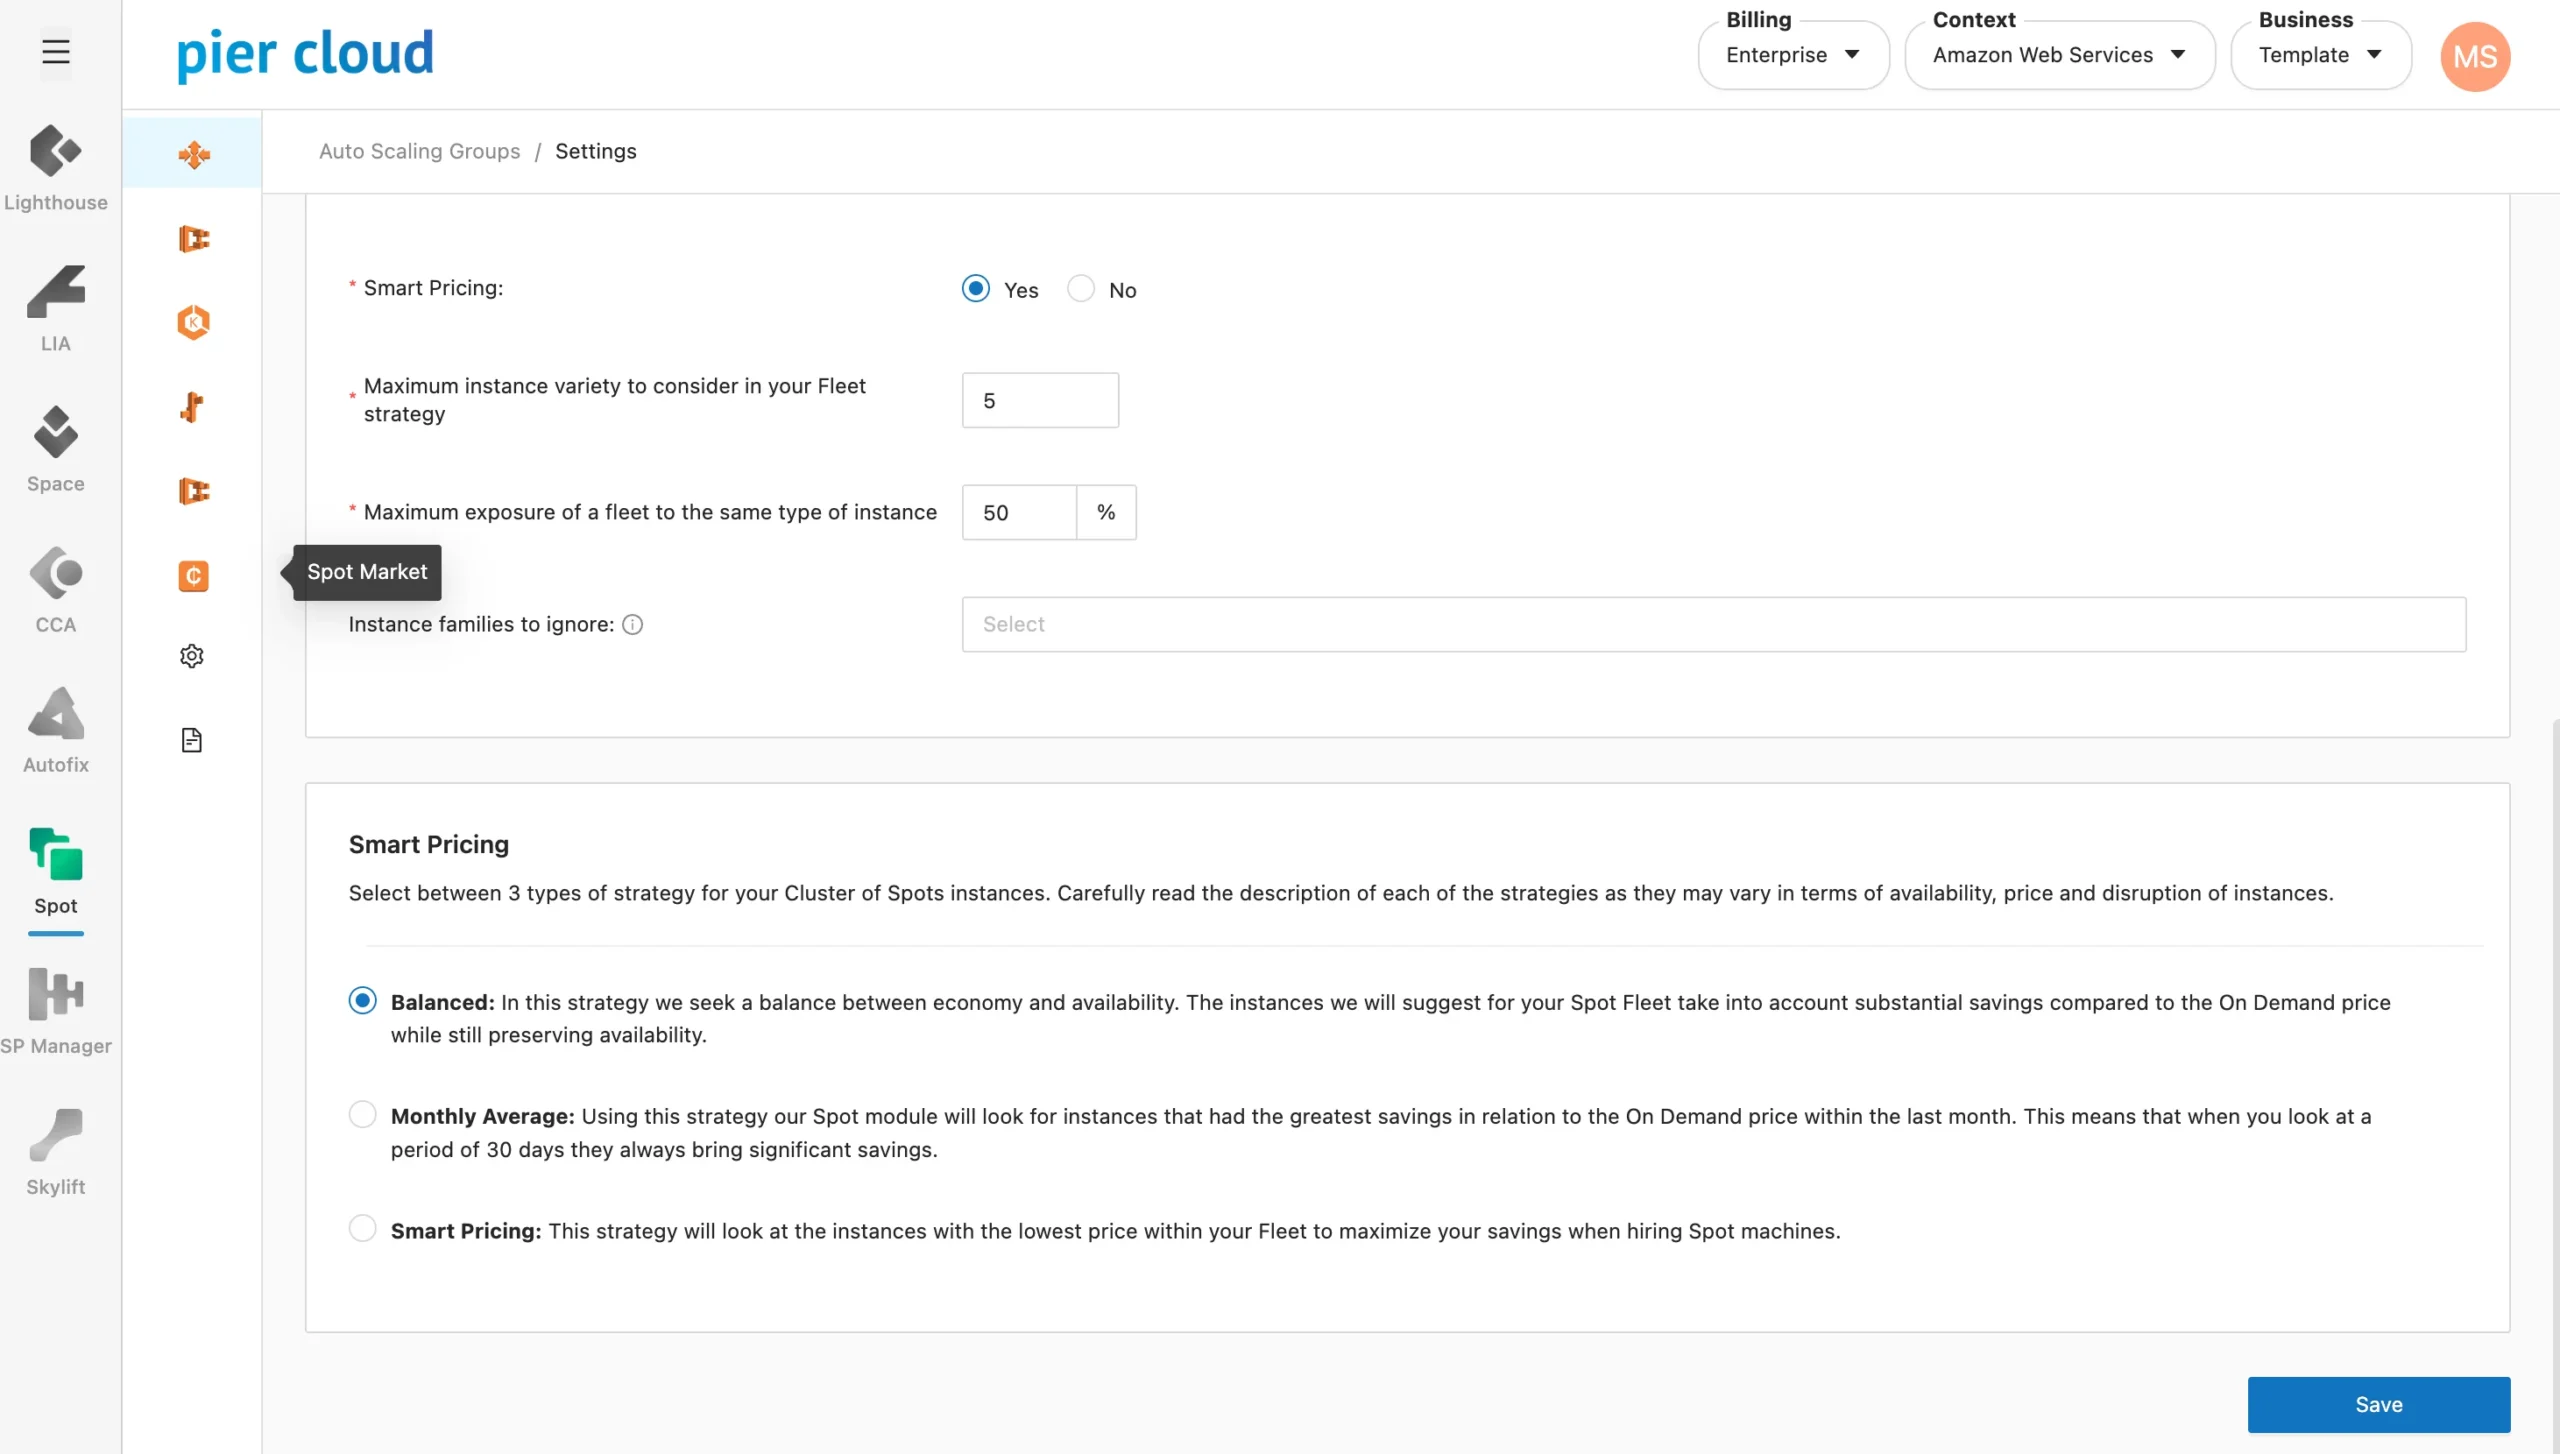
Task: Open the Skylift module
Action: tap(56, 1152)
